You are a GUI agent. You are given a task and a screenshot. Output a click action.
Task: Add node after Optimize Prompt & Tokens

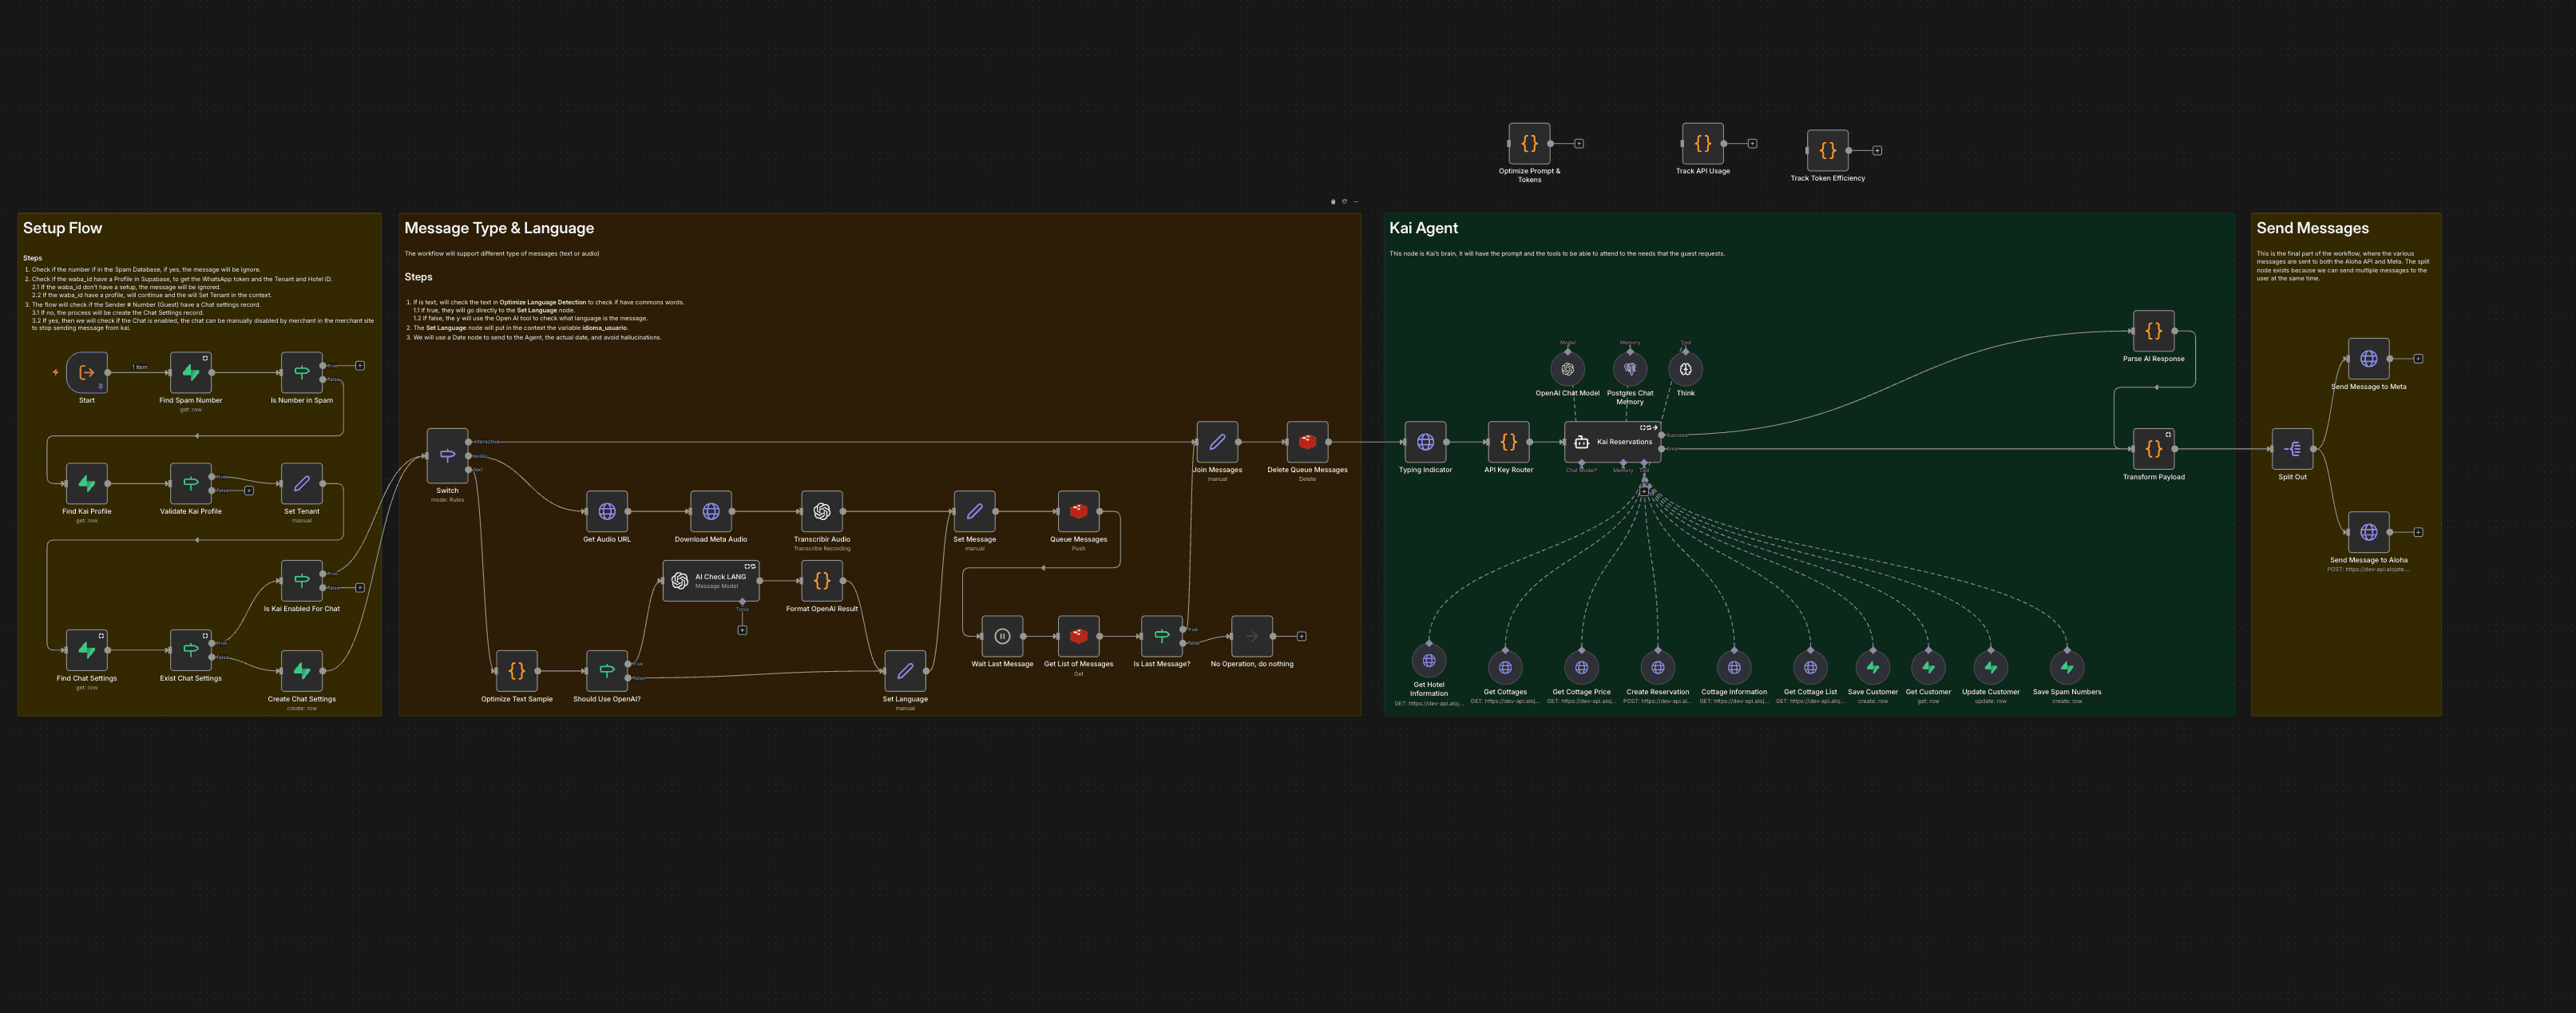pyautogui.click(x=1579, y=144)
